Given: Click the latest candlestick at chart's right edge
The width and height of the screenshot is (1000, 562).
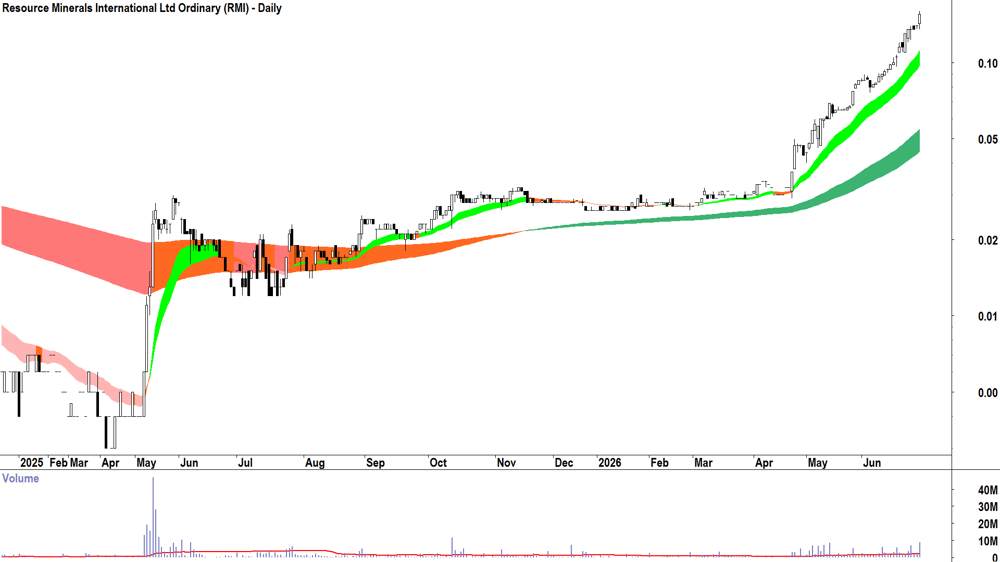Looking at the screenshot, I should point(920,20).
